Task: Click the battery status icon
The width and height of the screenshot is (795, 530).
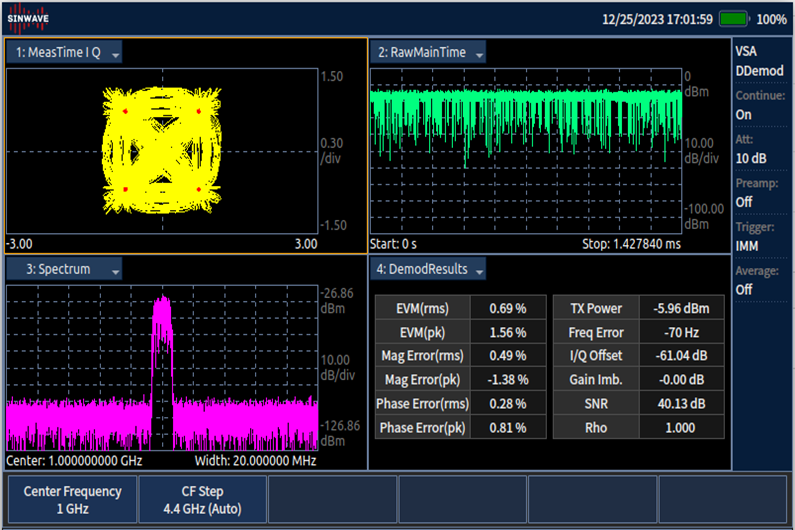Action: click(x=735, y=19)
